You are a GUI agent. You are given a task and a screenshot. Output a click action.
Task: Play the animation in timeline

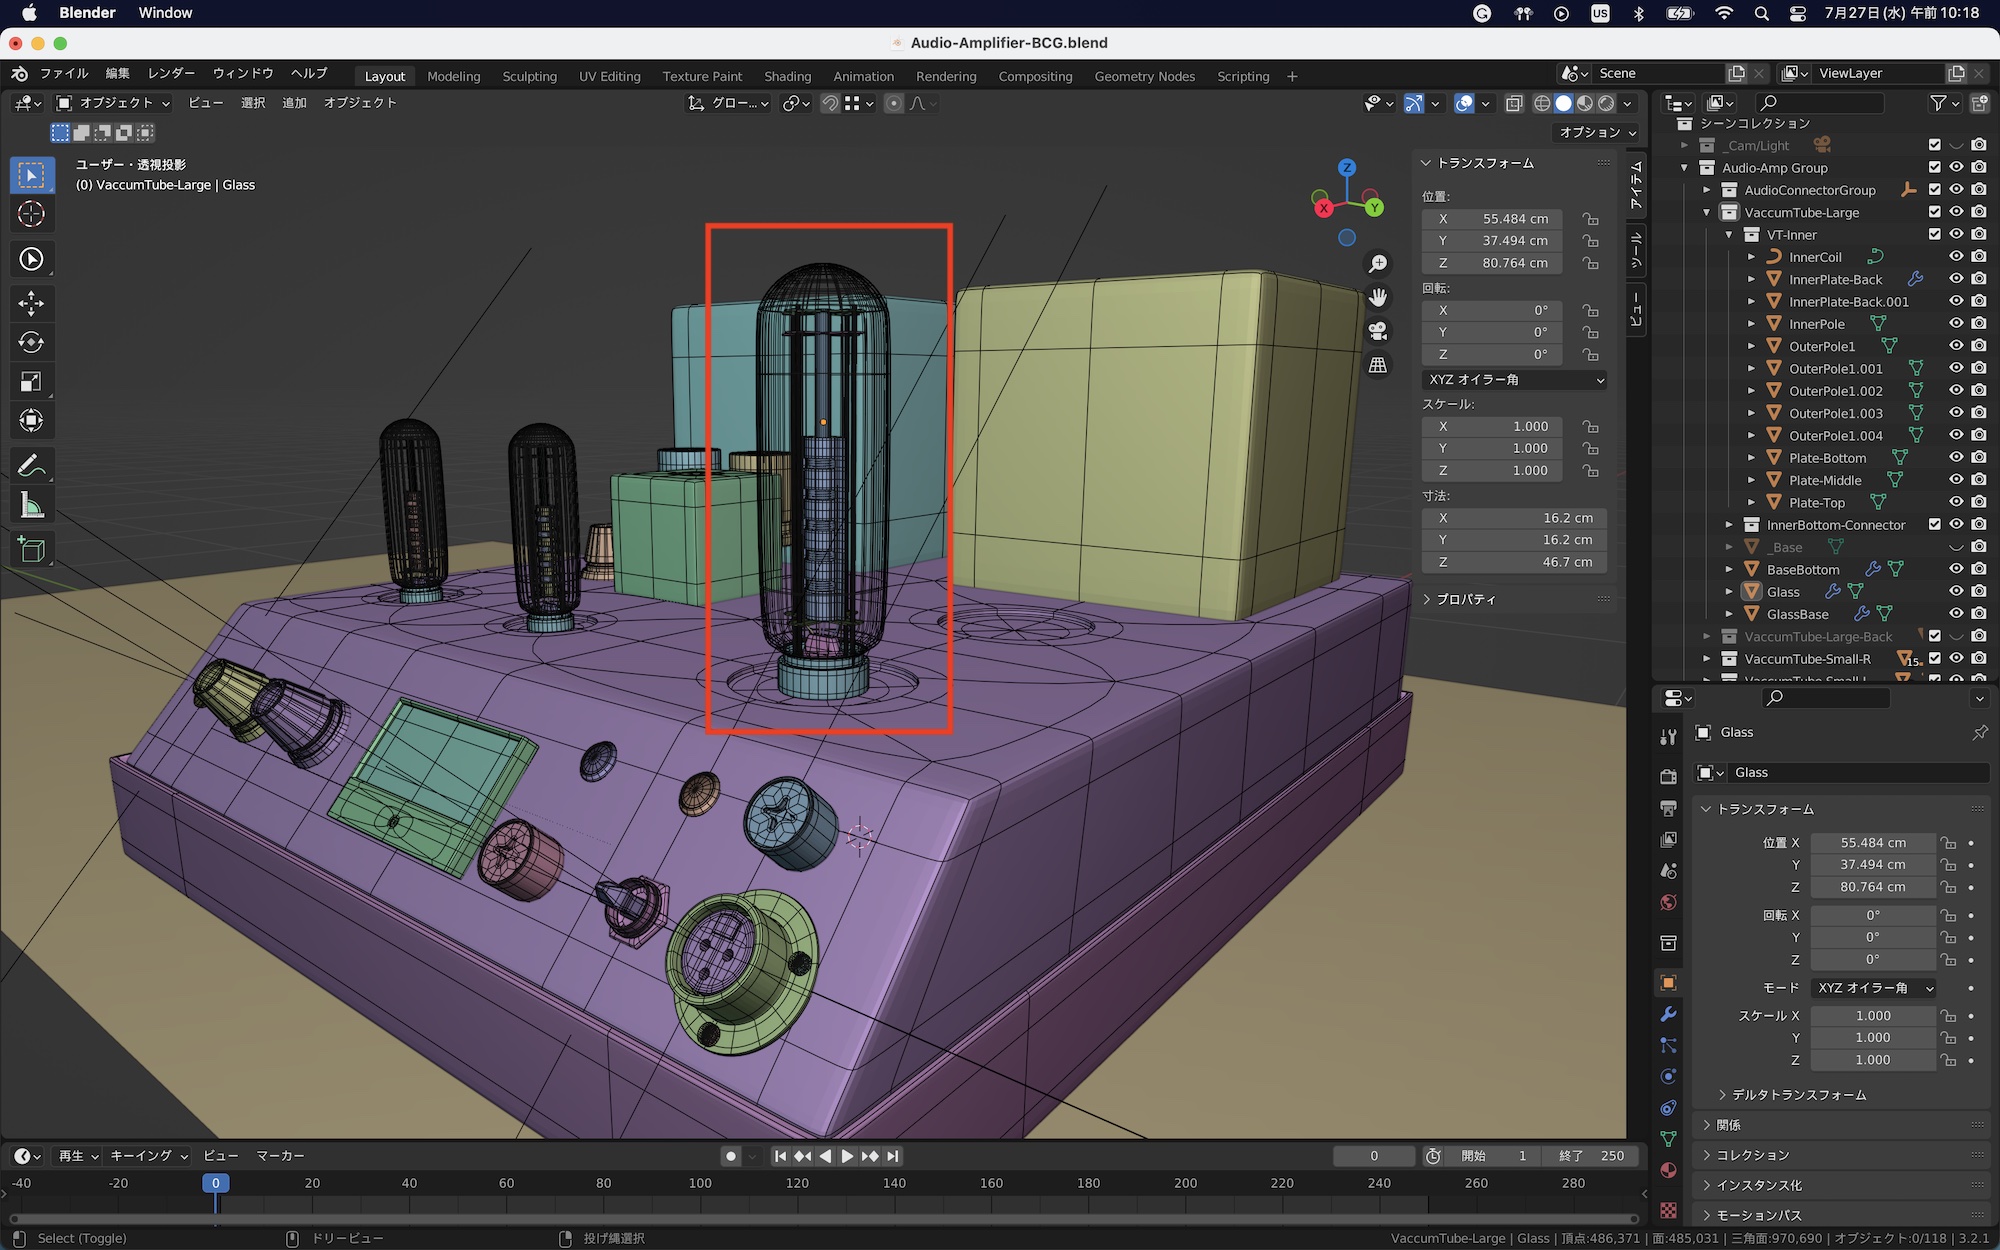[x=847, y=1156]
